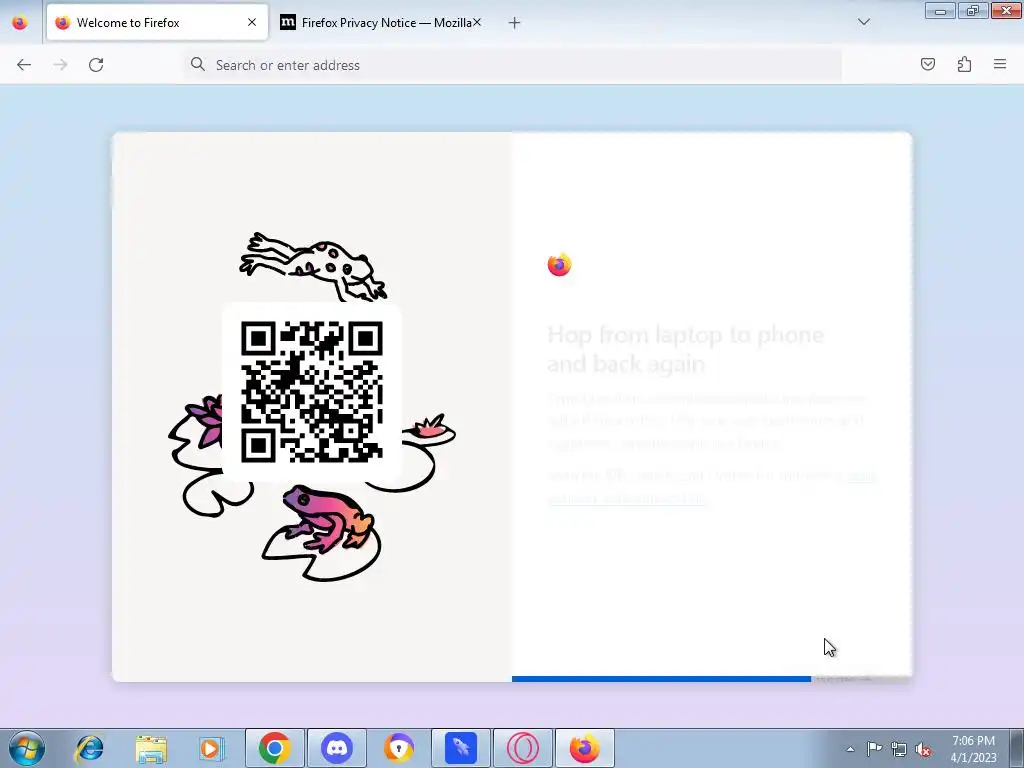1024x768 pixels.
Task: Focus the Search or enter address field
Action: [513, 65]
